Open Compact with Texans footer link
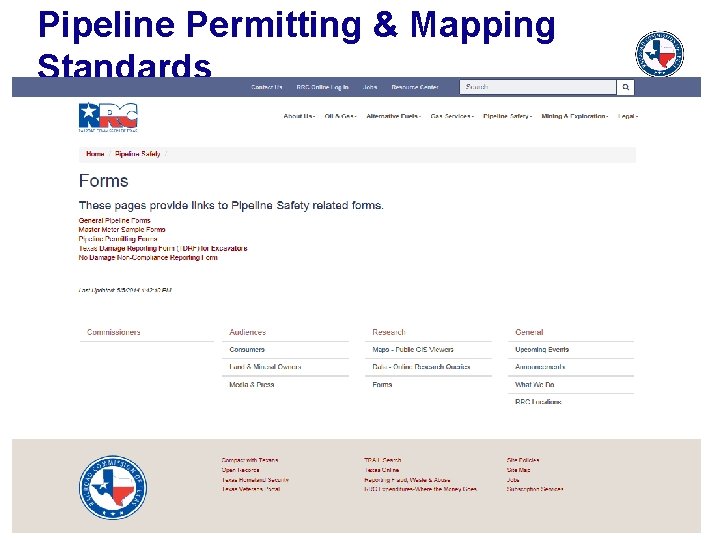This screenshot has height=540, width=720. click(x=250, y=460)
